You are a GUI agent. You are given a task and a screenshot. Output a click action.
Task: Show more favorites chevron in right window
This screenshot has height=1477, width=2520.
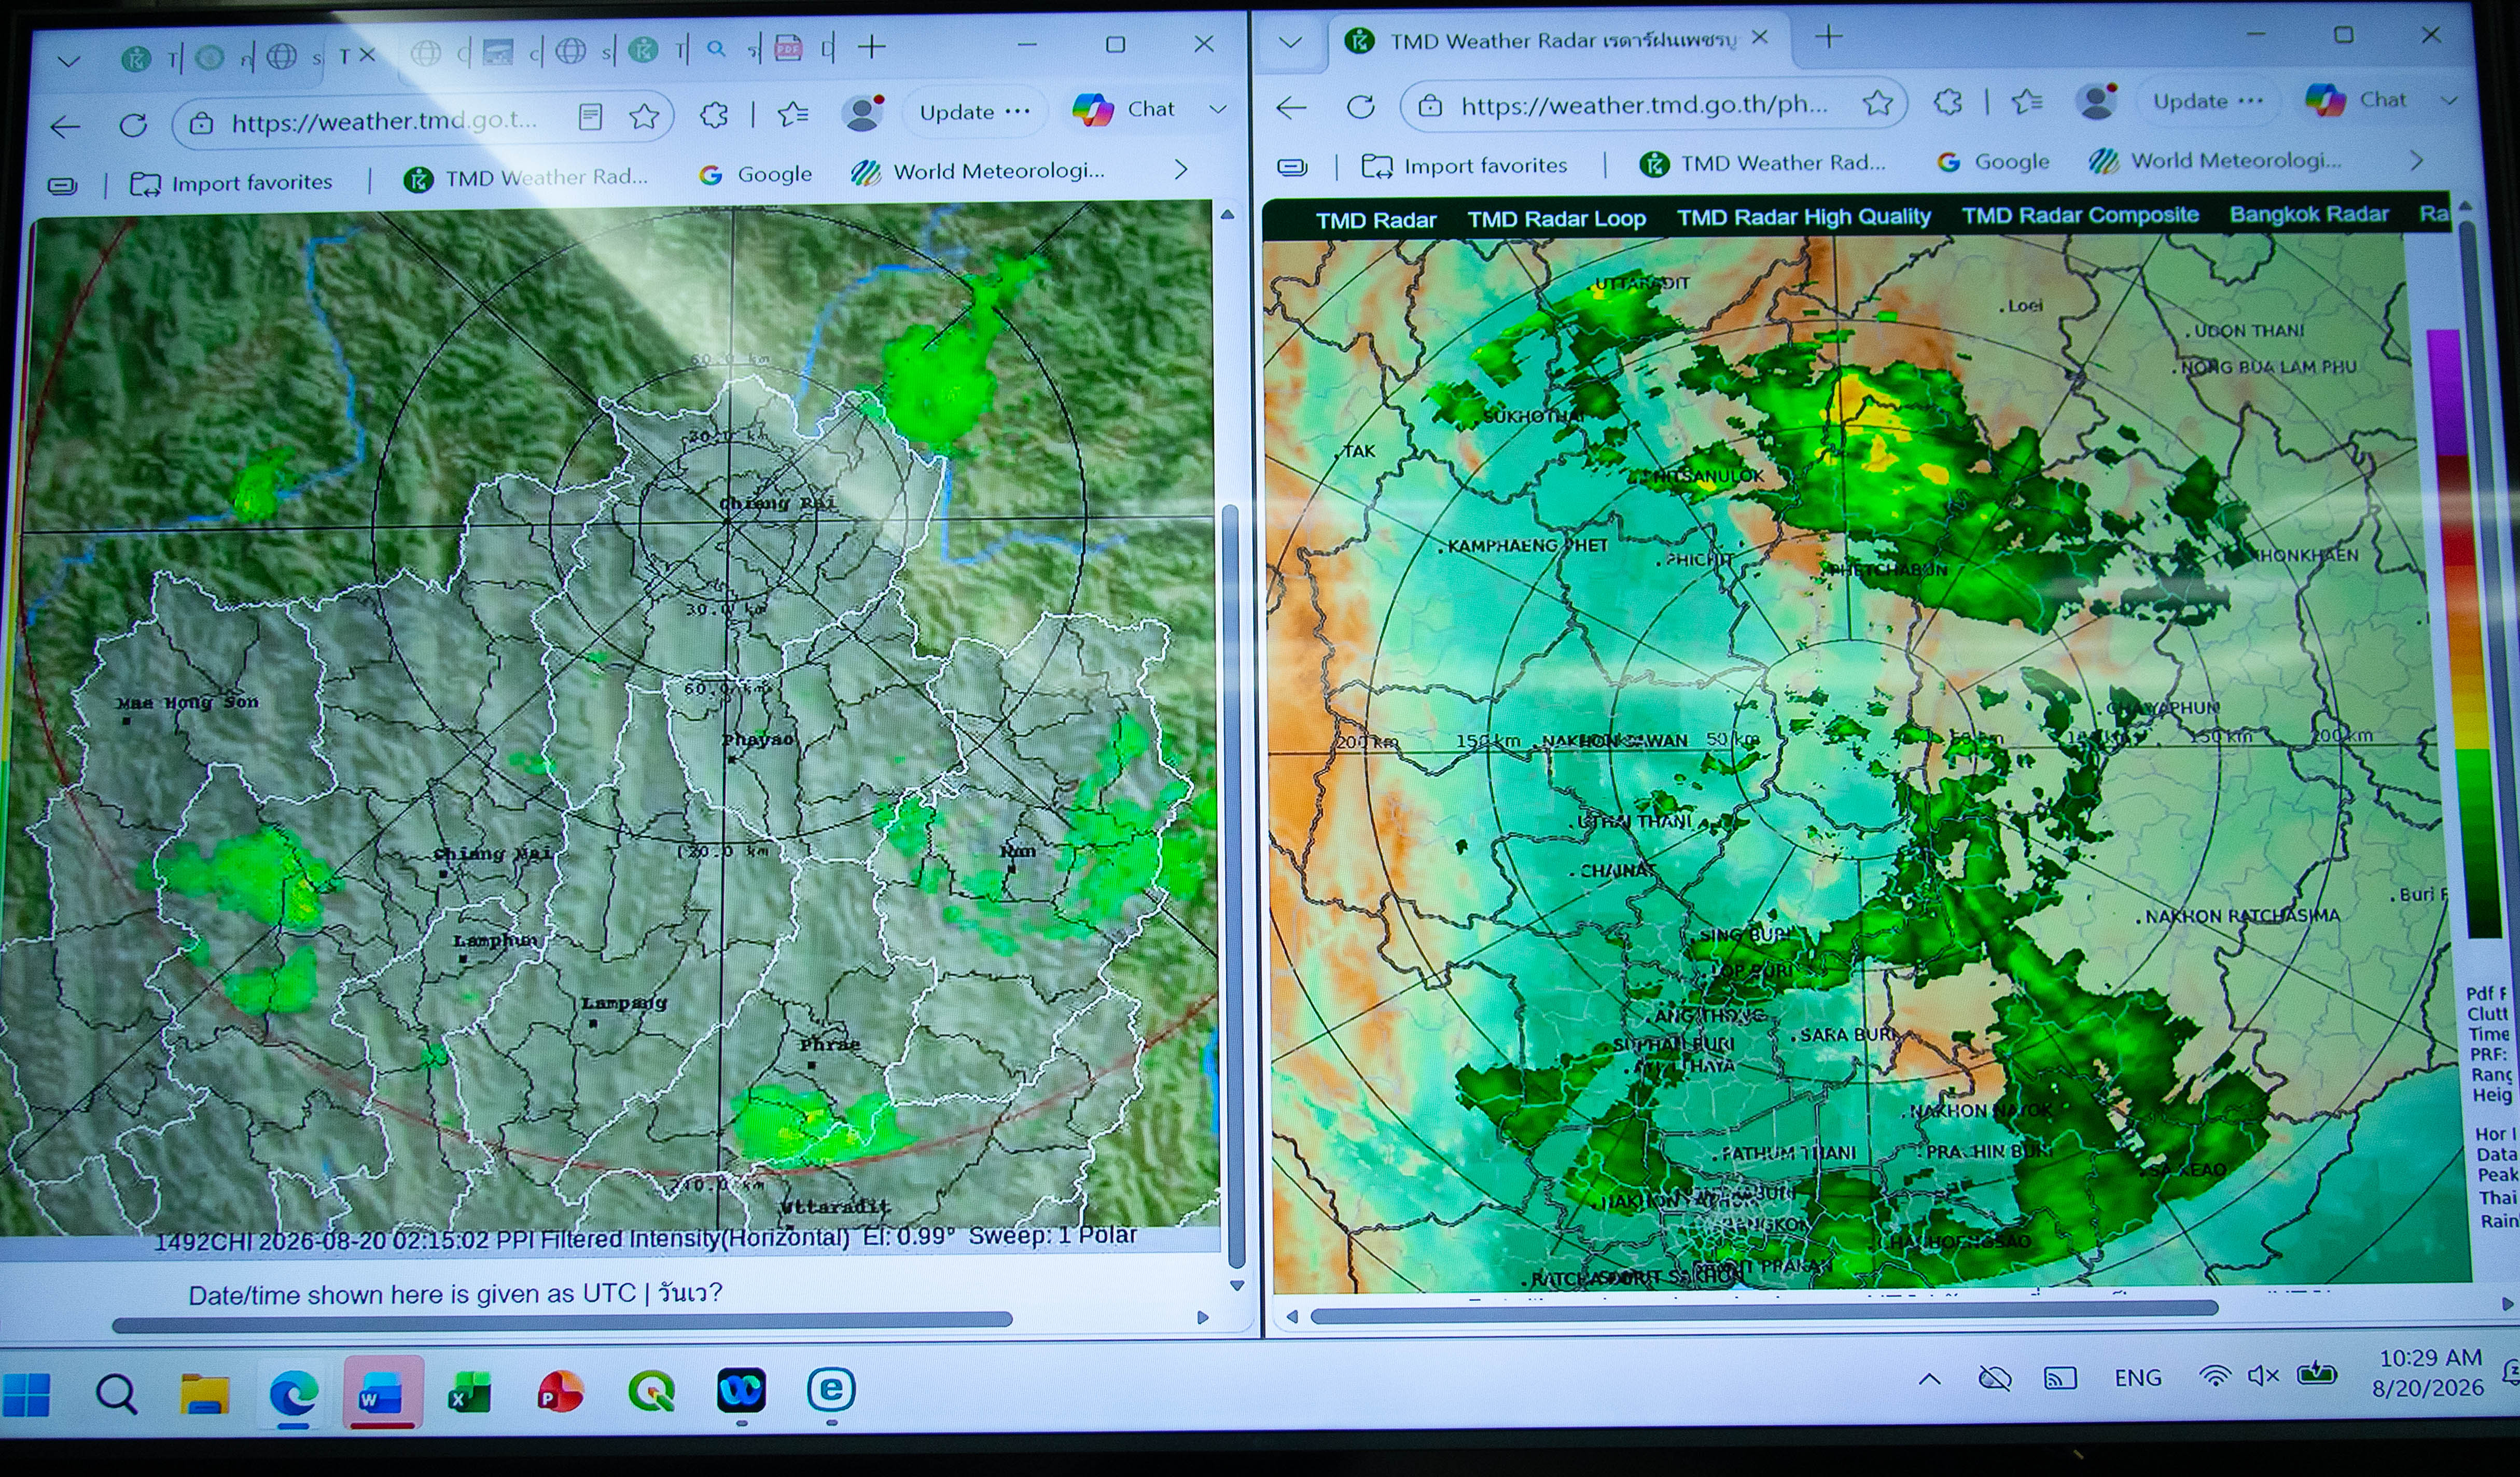click(2416, 160)
